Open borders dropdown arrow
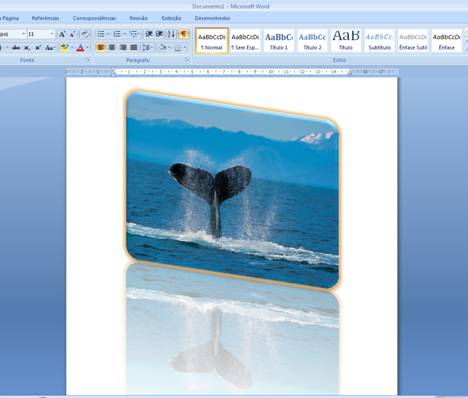This screenshot has height=398, width=468. 185,48
